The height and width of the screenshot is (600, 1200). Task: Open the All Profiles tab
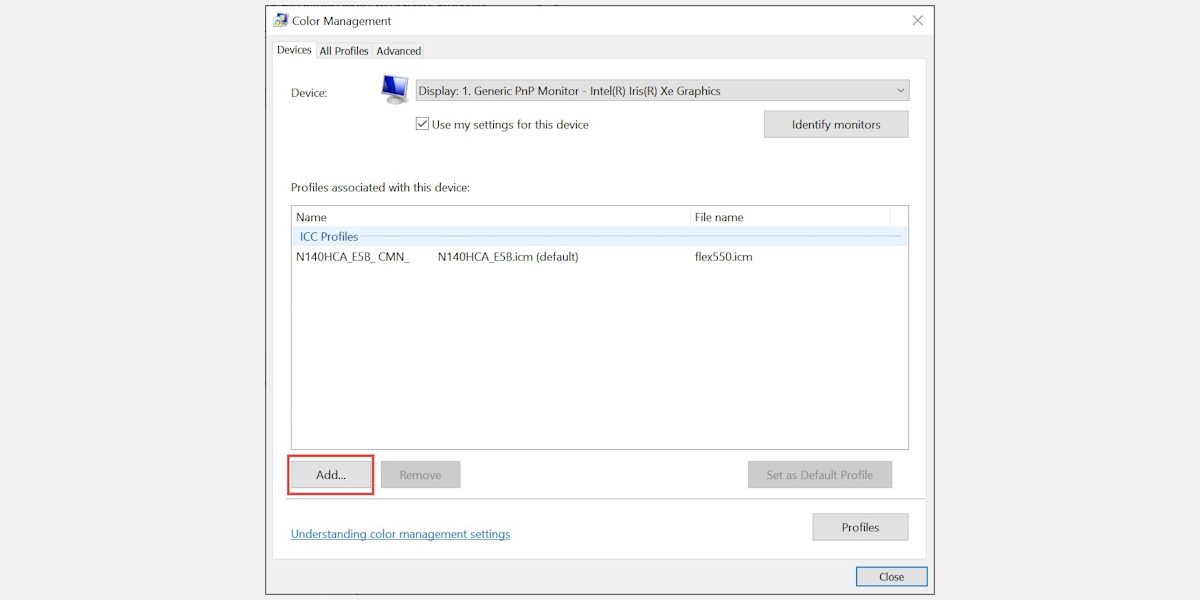[344, 51]
